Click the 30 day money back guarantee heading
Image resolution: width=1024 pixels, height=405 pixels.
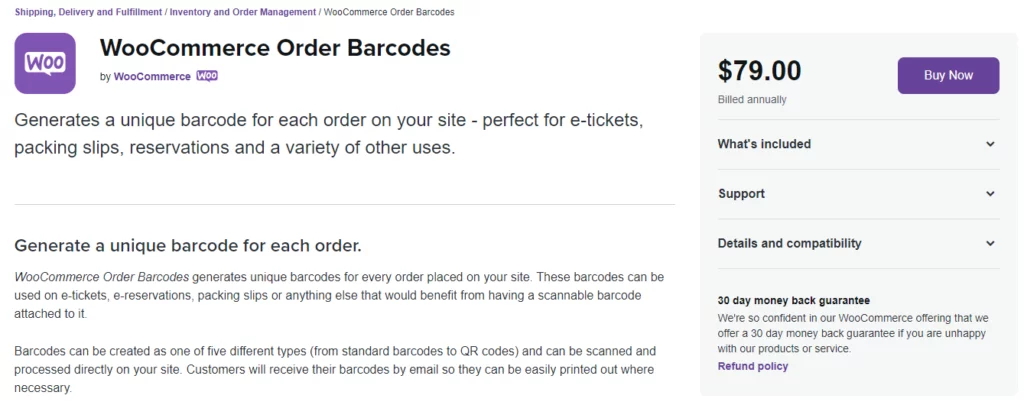793,301
